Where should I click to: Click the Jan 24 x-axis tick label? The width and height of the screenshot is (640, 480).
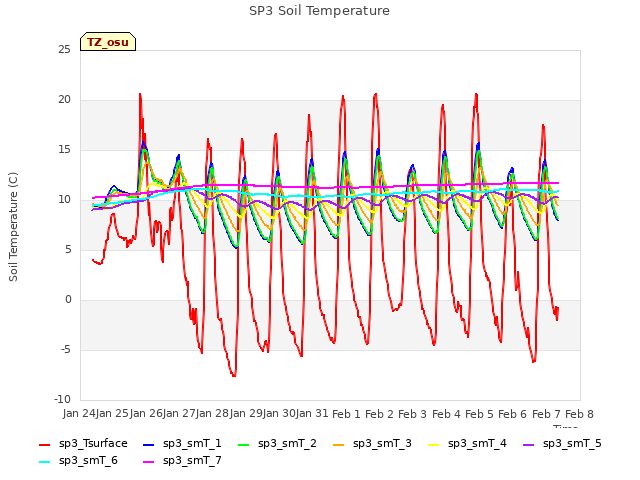(x=79, y=414)
